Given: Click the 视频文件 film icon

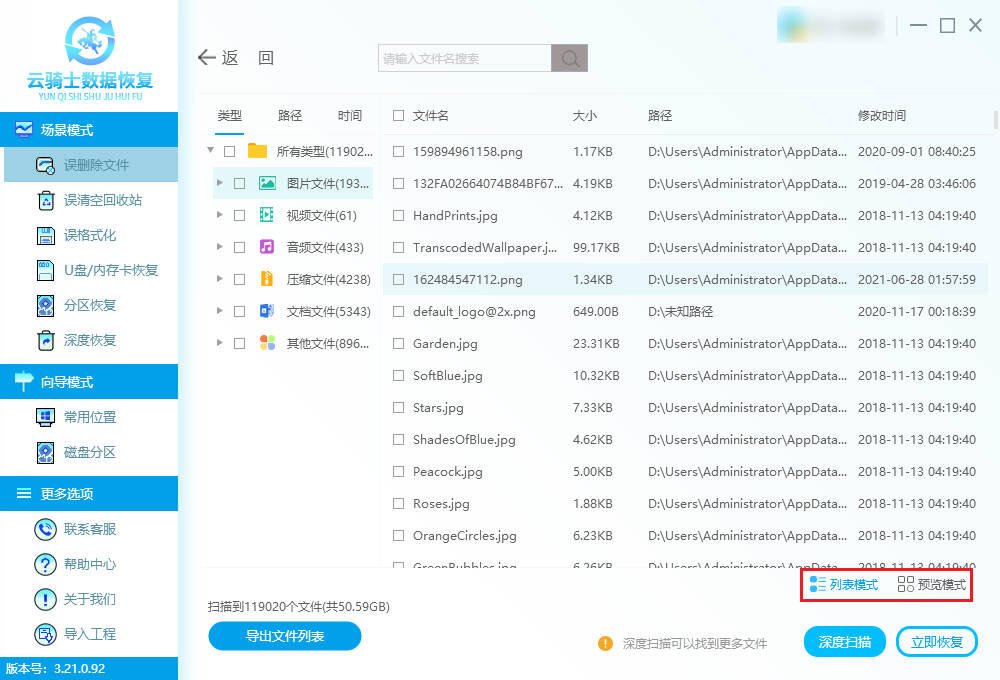Looking at the screenshot, I should pyautogui.click(x=267, y=215).
